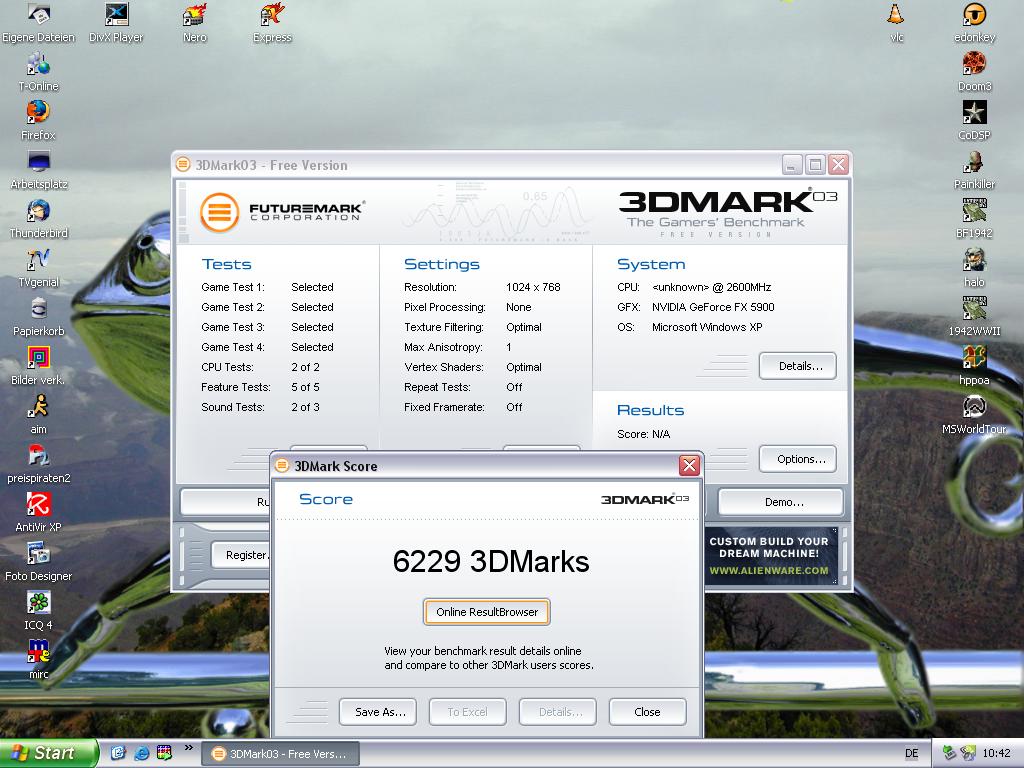Open the Alienware advertisement banner

click(x=769, y=555)
